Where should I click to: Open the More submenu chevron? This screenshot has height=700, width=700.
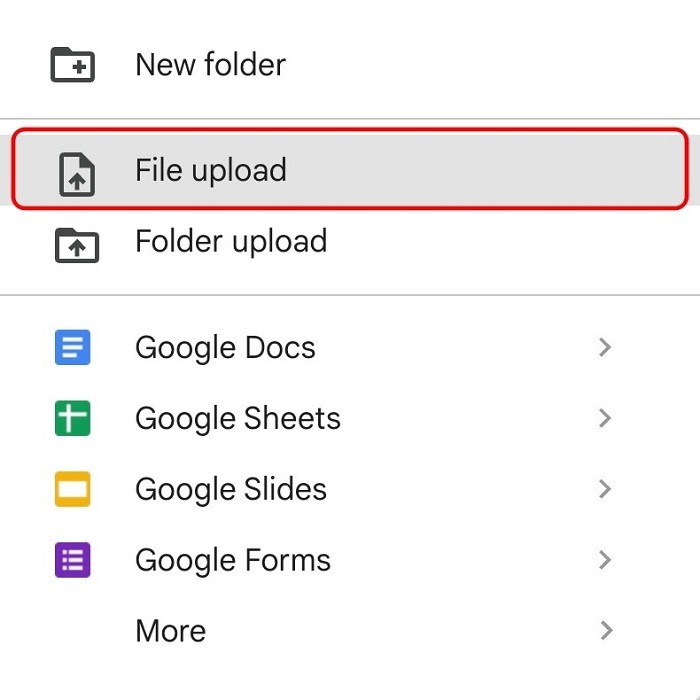click(x=604, y=631)
